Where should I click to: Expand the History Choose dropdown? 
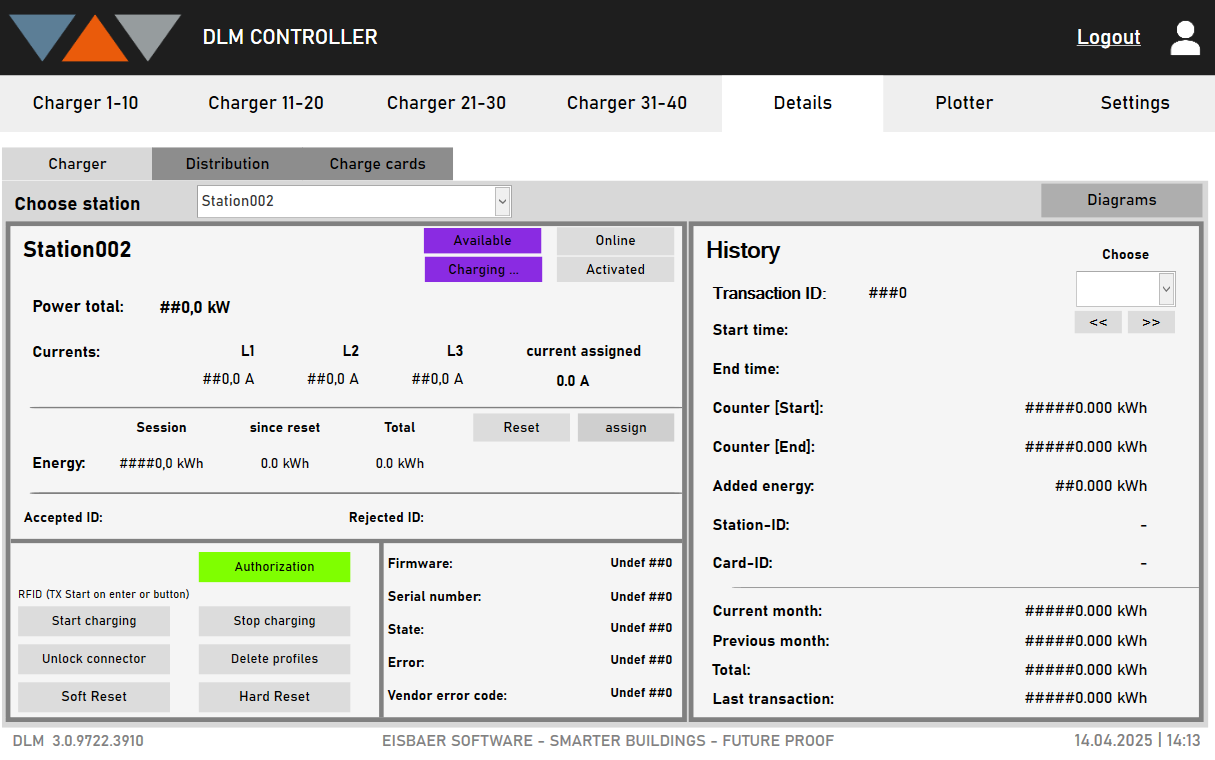pos(1125,289)
